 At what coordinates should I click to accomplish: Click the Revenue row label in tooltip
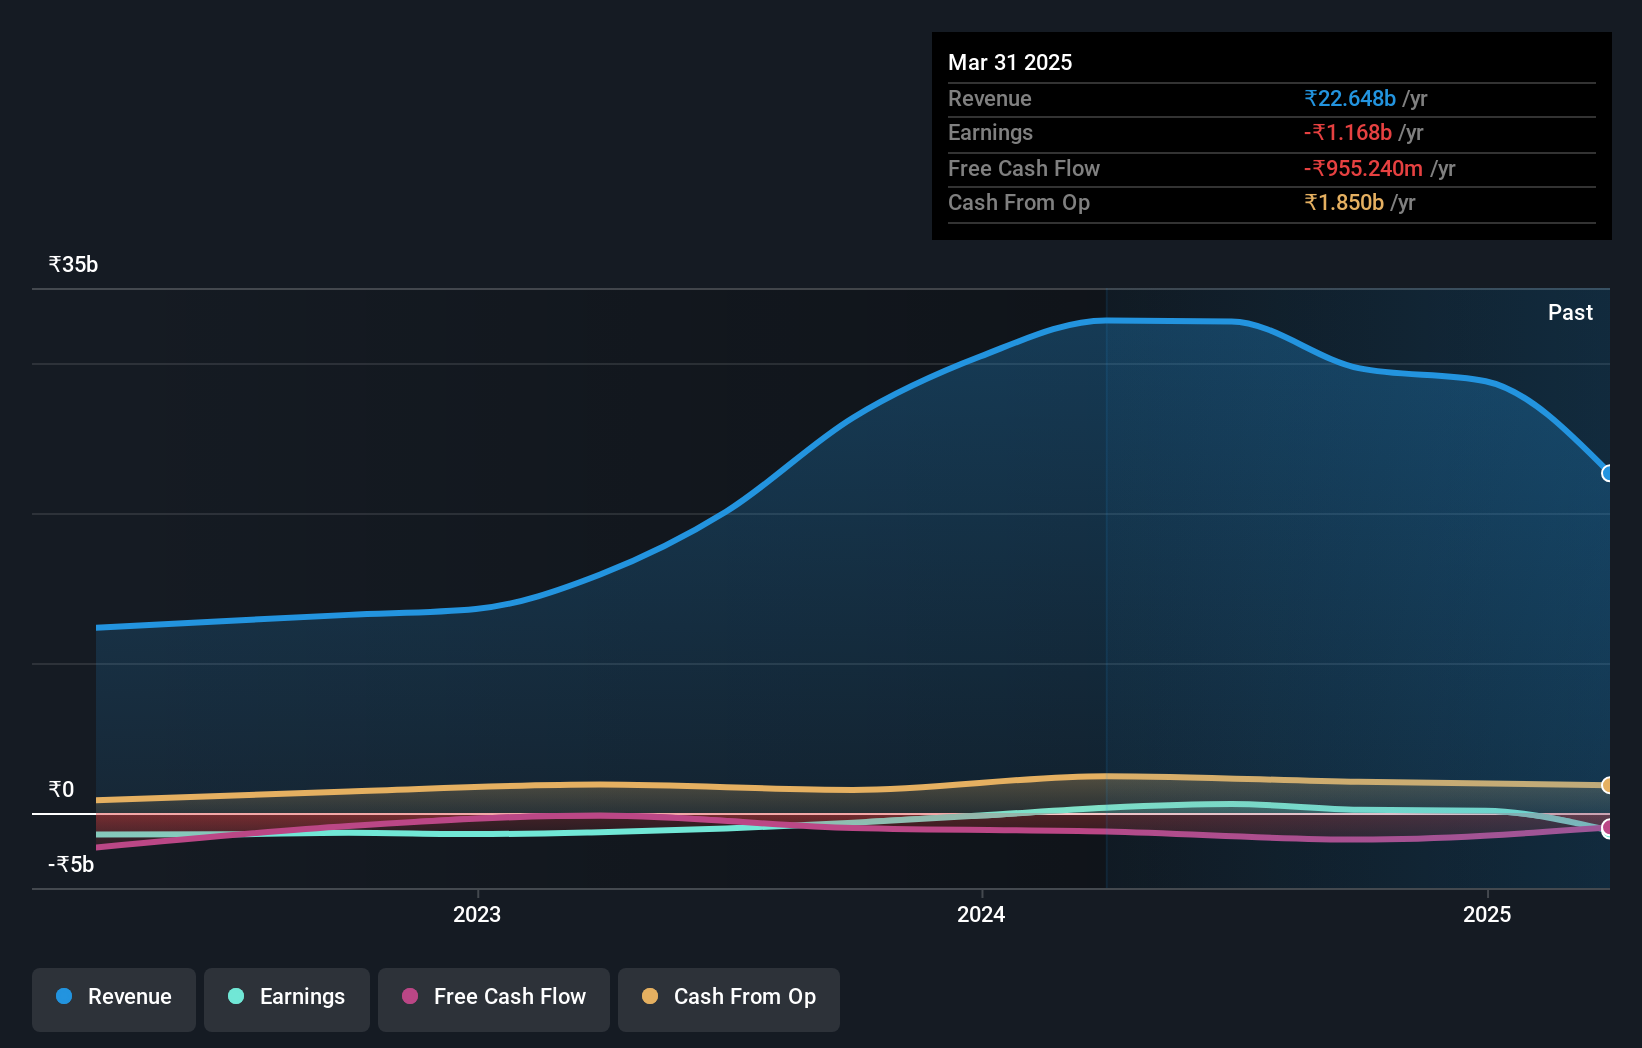990,98
